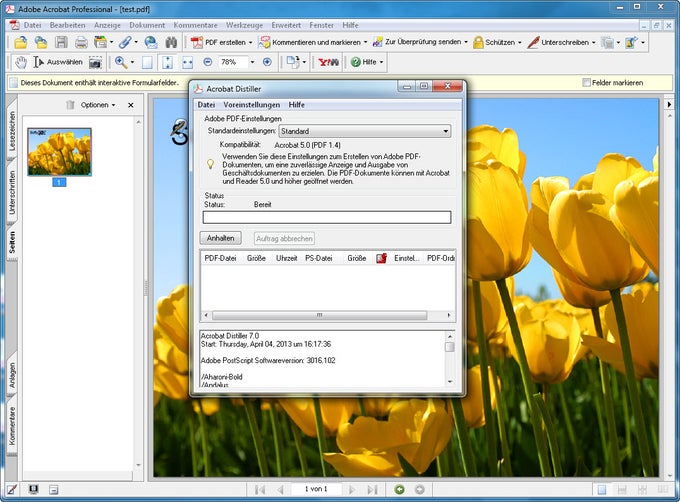Image resolution: width=680 pixels, height=502 pixels.
Task: Click the PS-Datei column header
Action: coord(319,258)
